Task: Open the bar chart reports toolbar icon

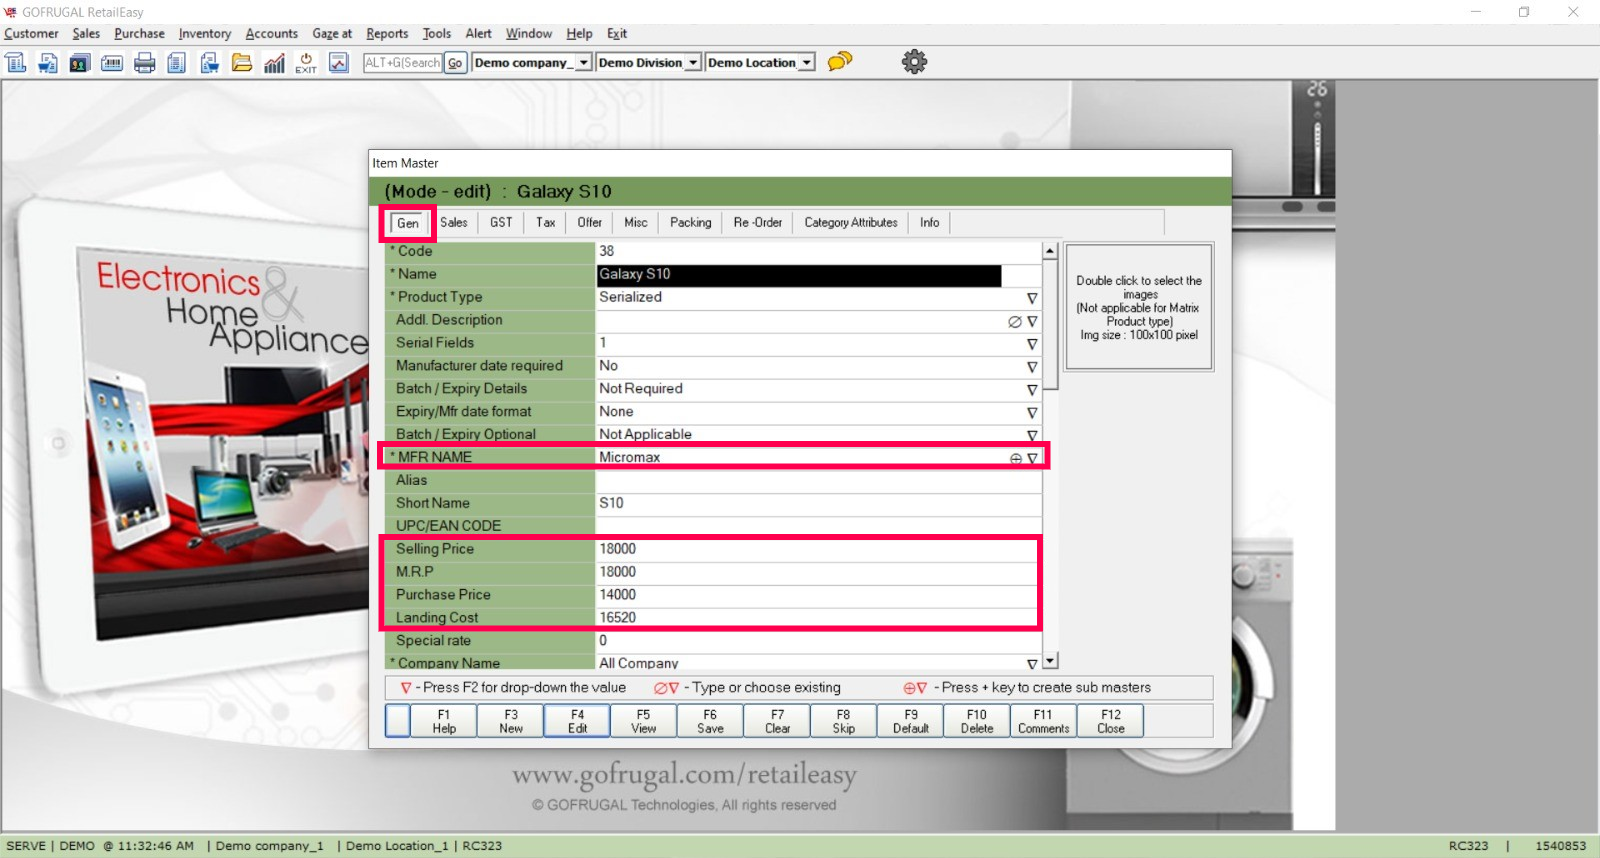Action: tap(274, 63)
